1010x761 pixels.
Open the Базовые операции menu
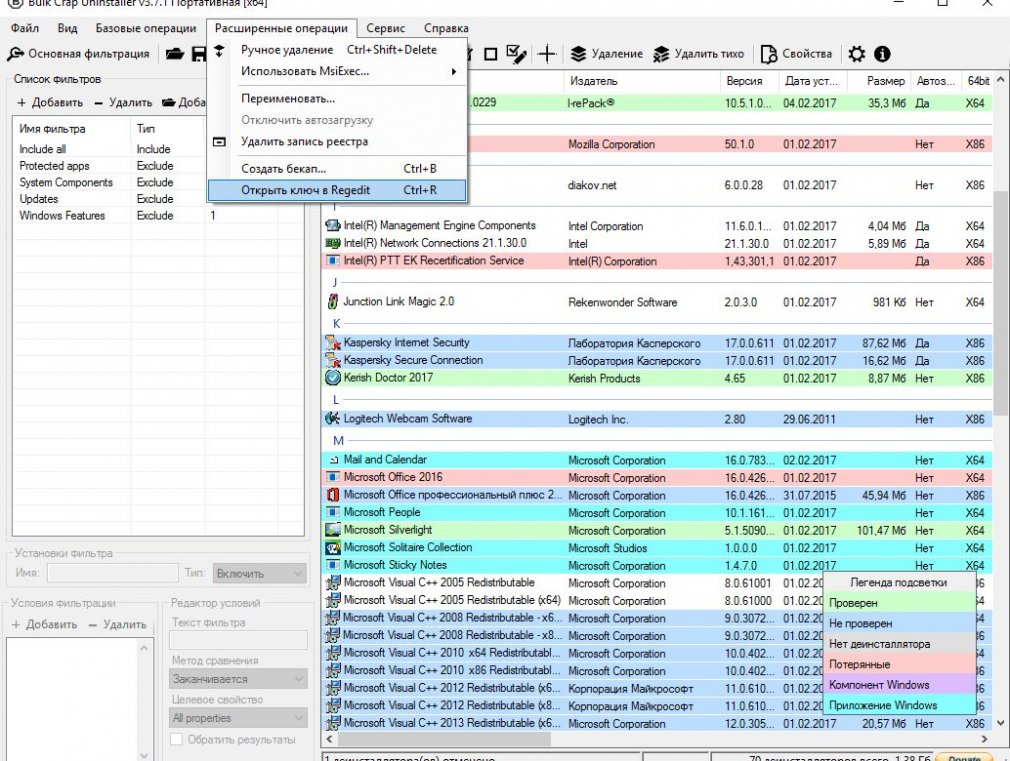(146, 28)
